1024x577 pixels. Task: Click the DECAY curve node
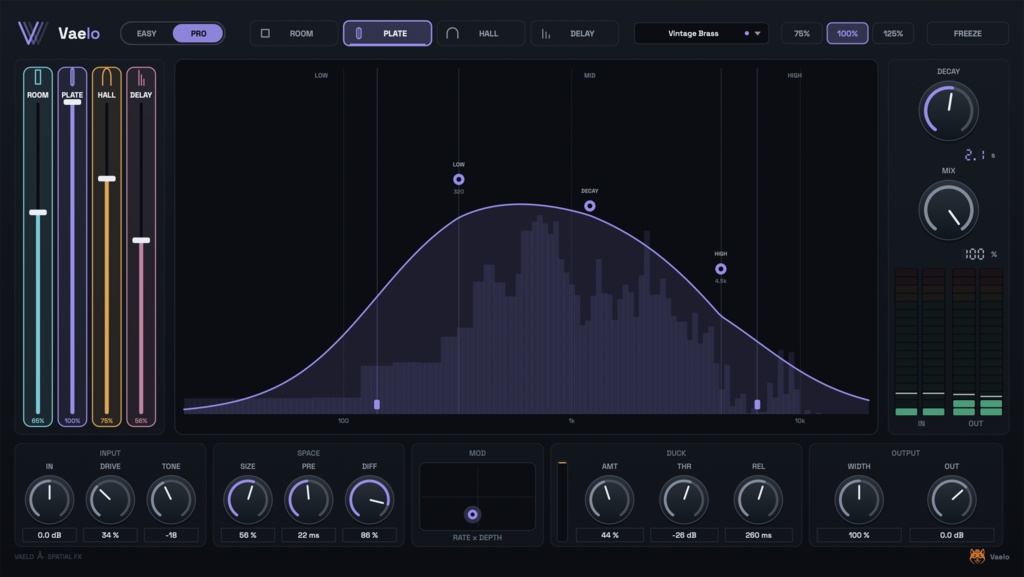(x=590, y=206)
